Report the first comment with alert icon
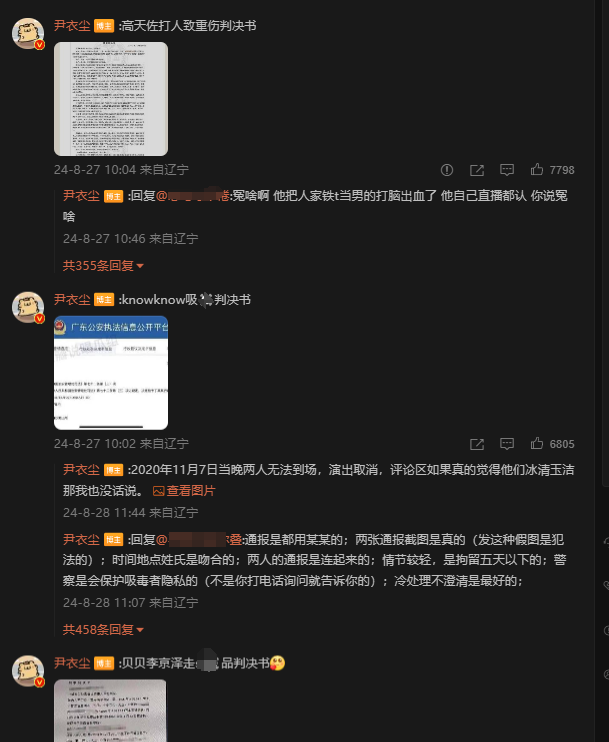609x742 pixels. point(447,170)
